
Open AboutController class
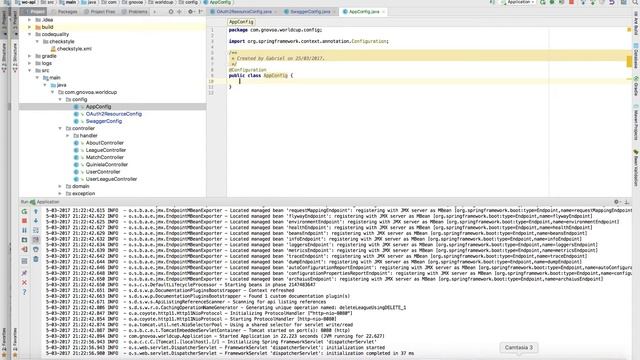tap(104, 143)
